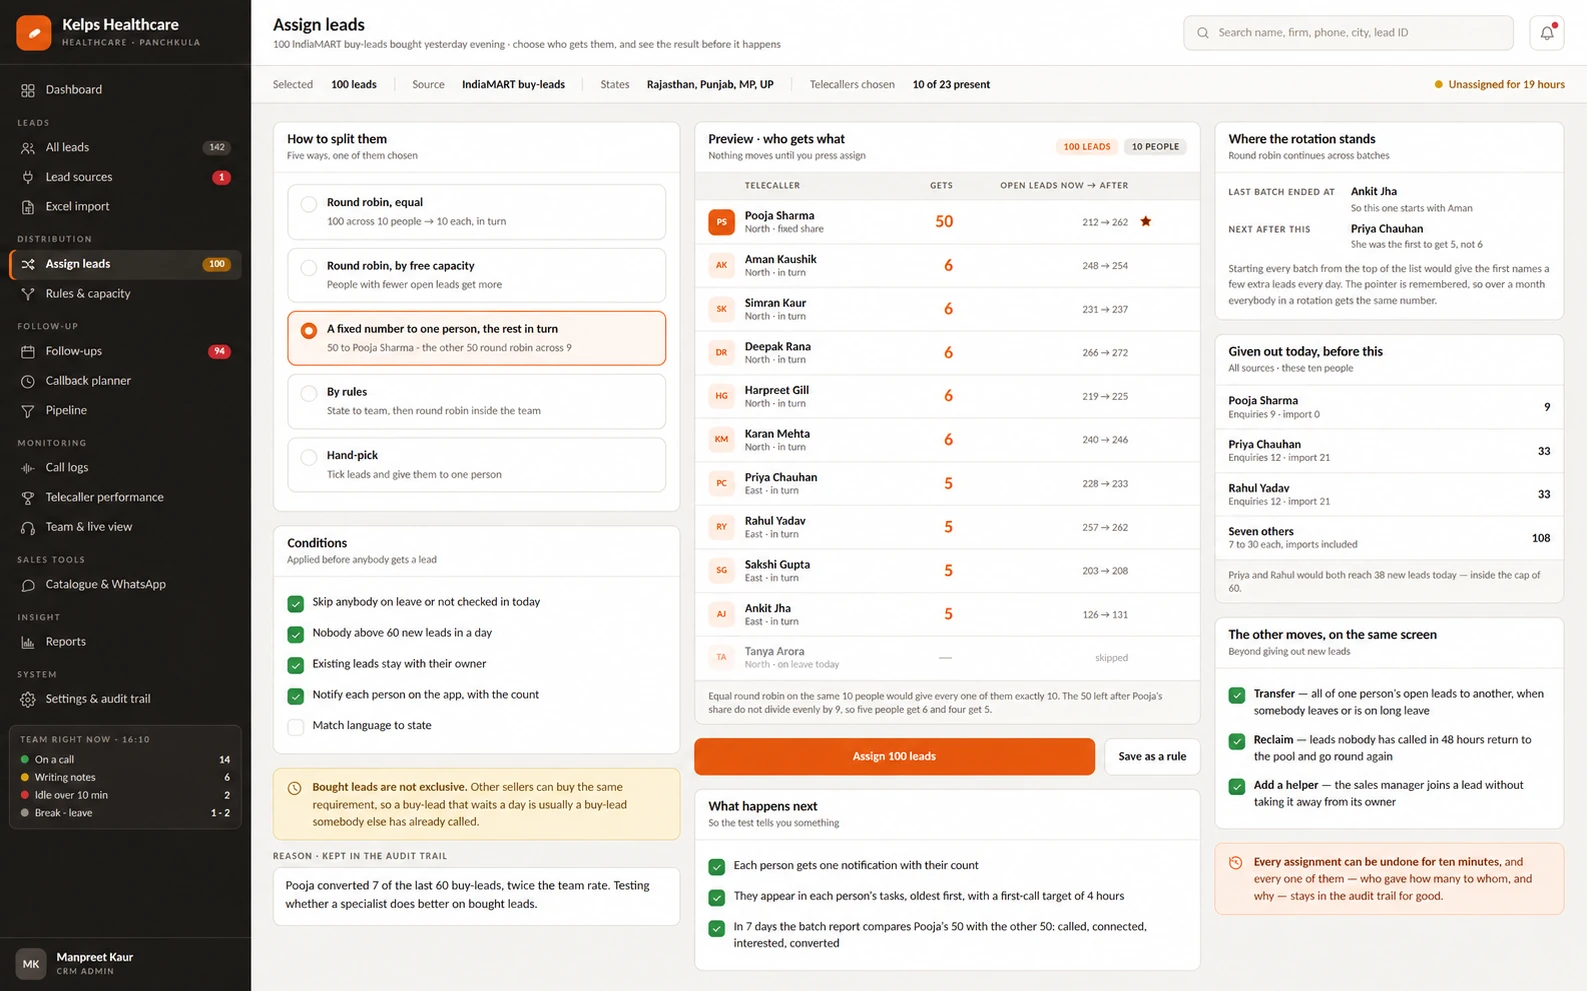Click "Unassigned for 19 hours" status
Viewport: 1587px width, 991px height.
coord(1499,85)
